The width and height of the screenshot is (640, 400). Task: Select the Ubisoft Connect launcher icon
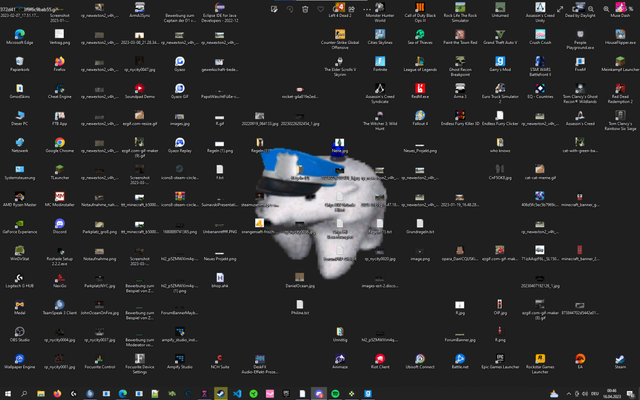420,361
